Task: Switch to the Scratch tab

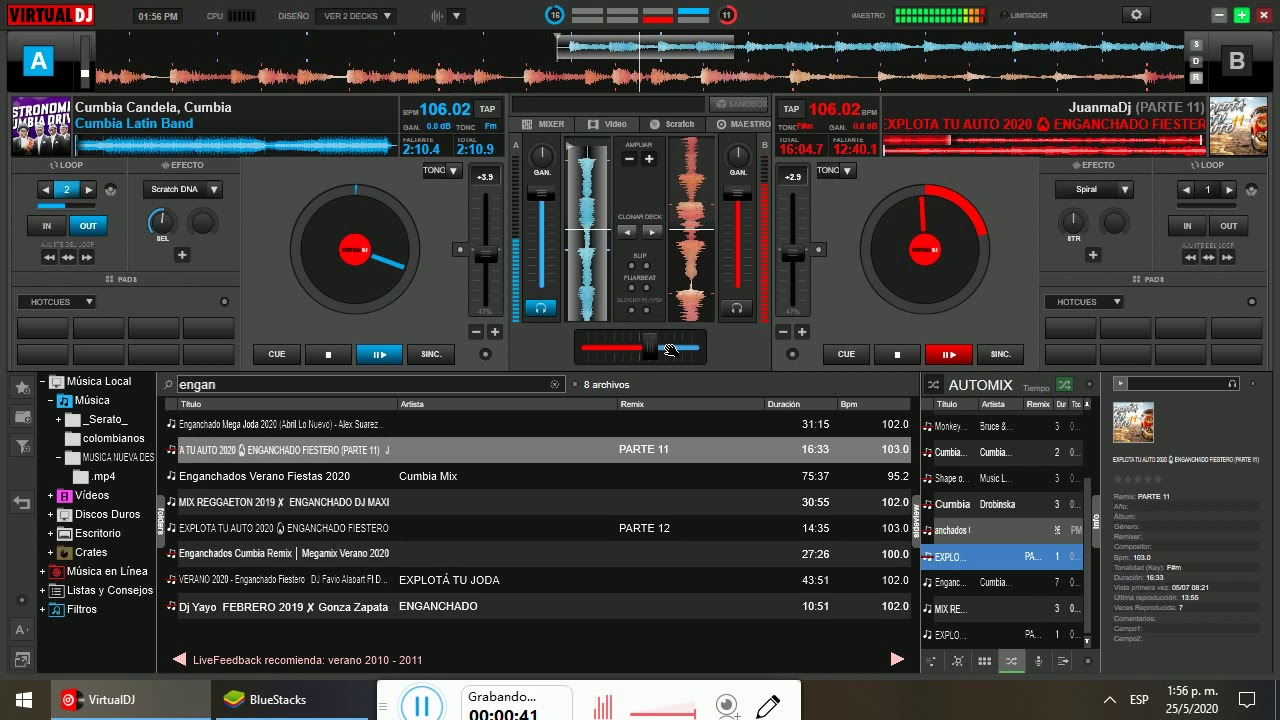Action: point(672,124)
